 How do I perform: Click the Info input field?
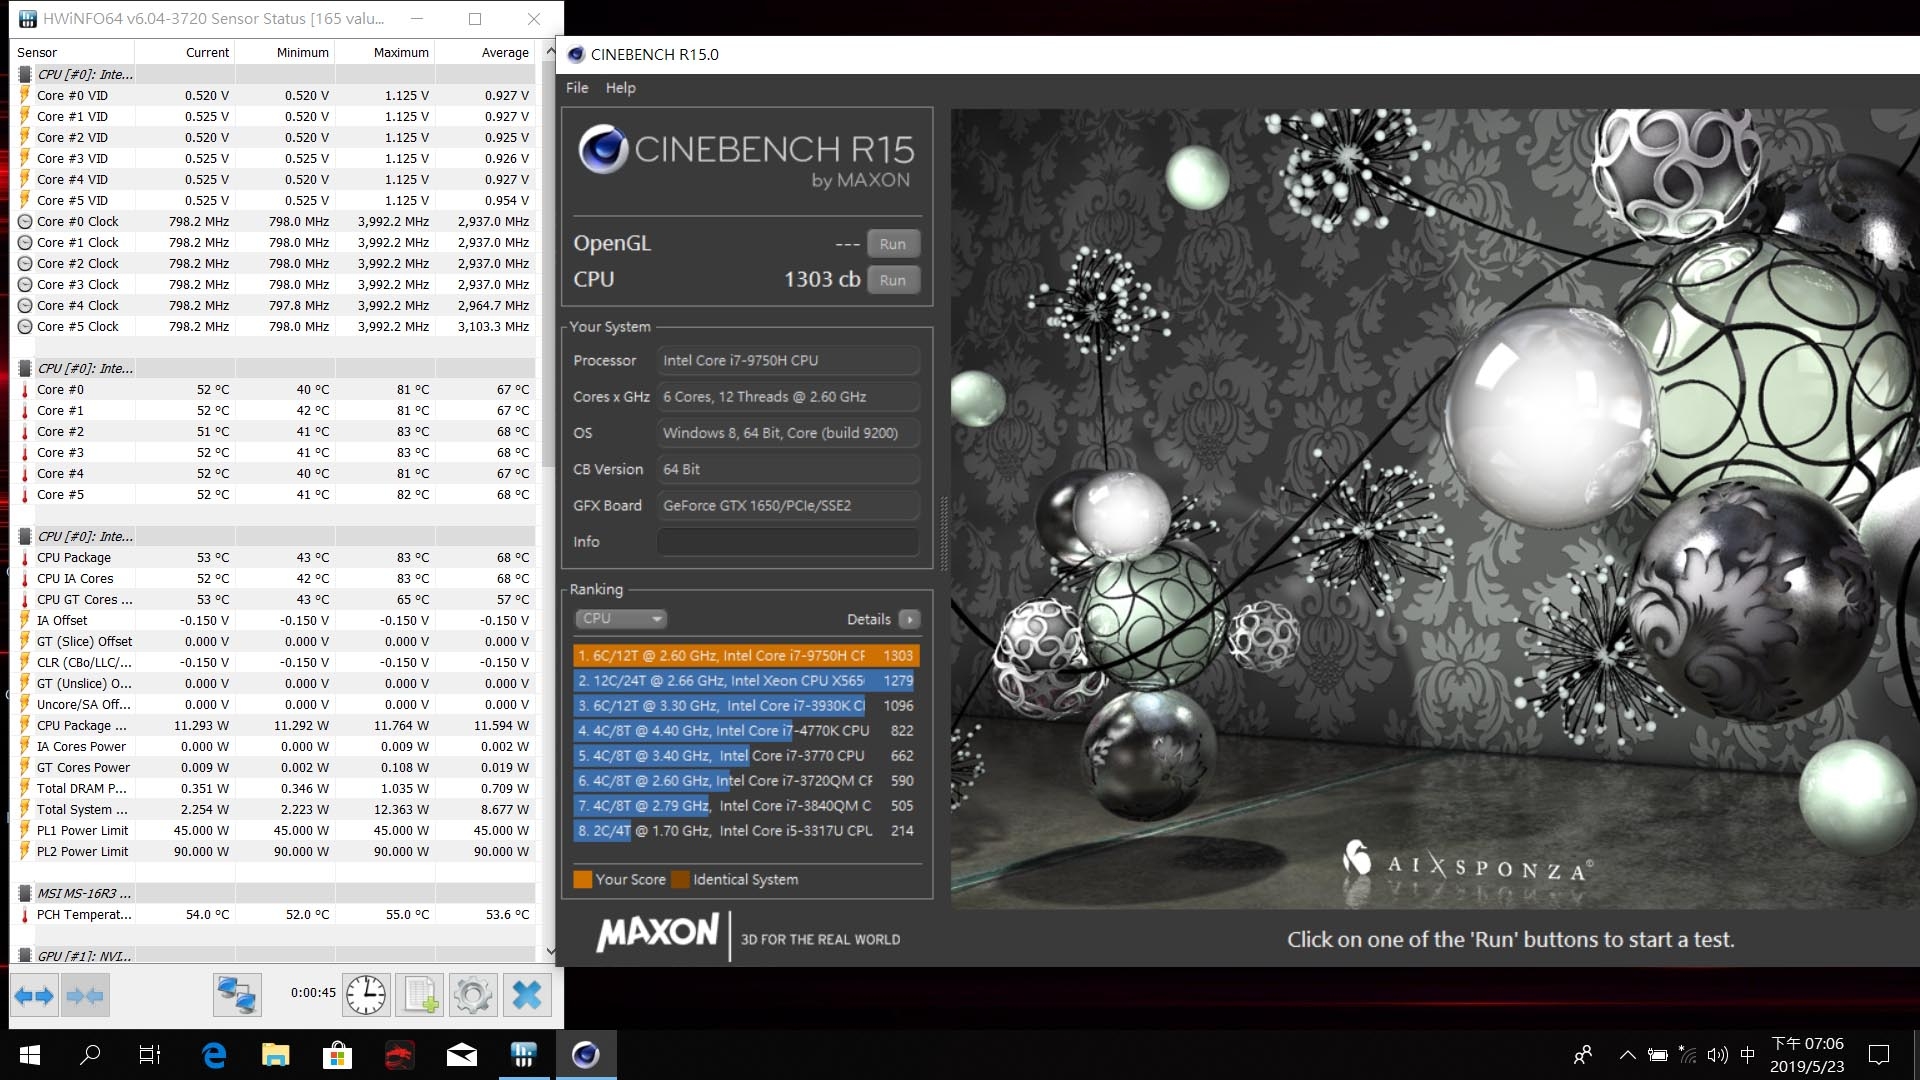pyautogui.click(x=788, y=542)
